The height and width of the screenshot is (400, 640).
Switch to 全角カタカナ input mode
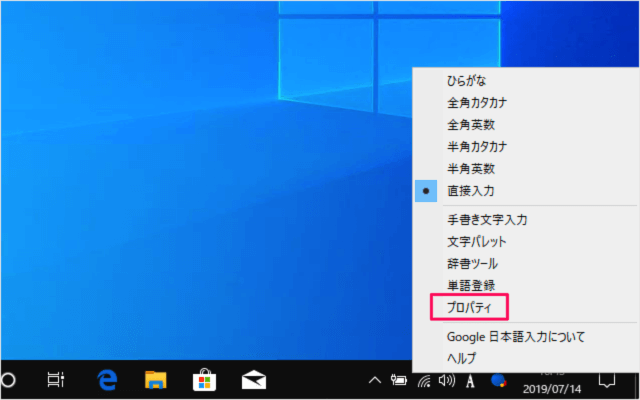click(477, 102)
